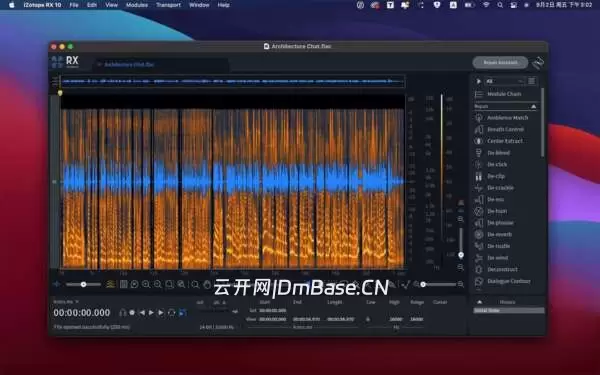This screenshot has height=375, width=600.
Task: Click the High frequency field
Action: [x=395, y=319]
